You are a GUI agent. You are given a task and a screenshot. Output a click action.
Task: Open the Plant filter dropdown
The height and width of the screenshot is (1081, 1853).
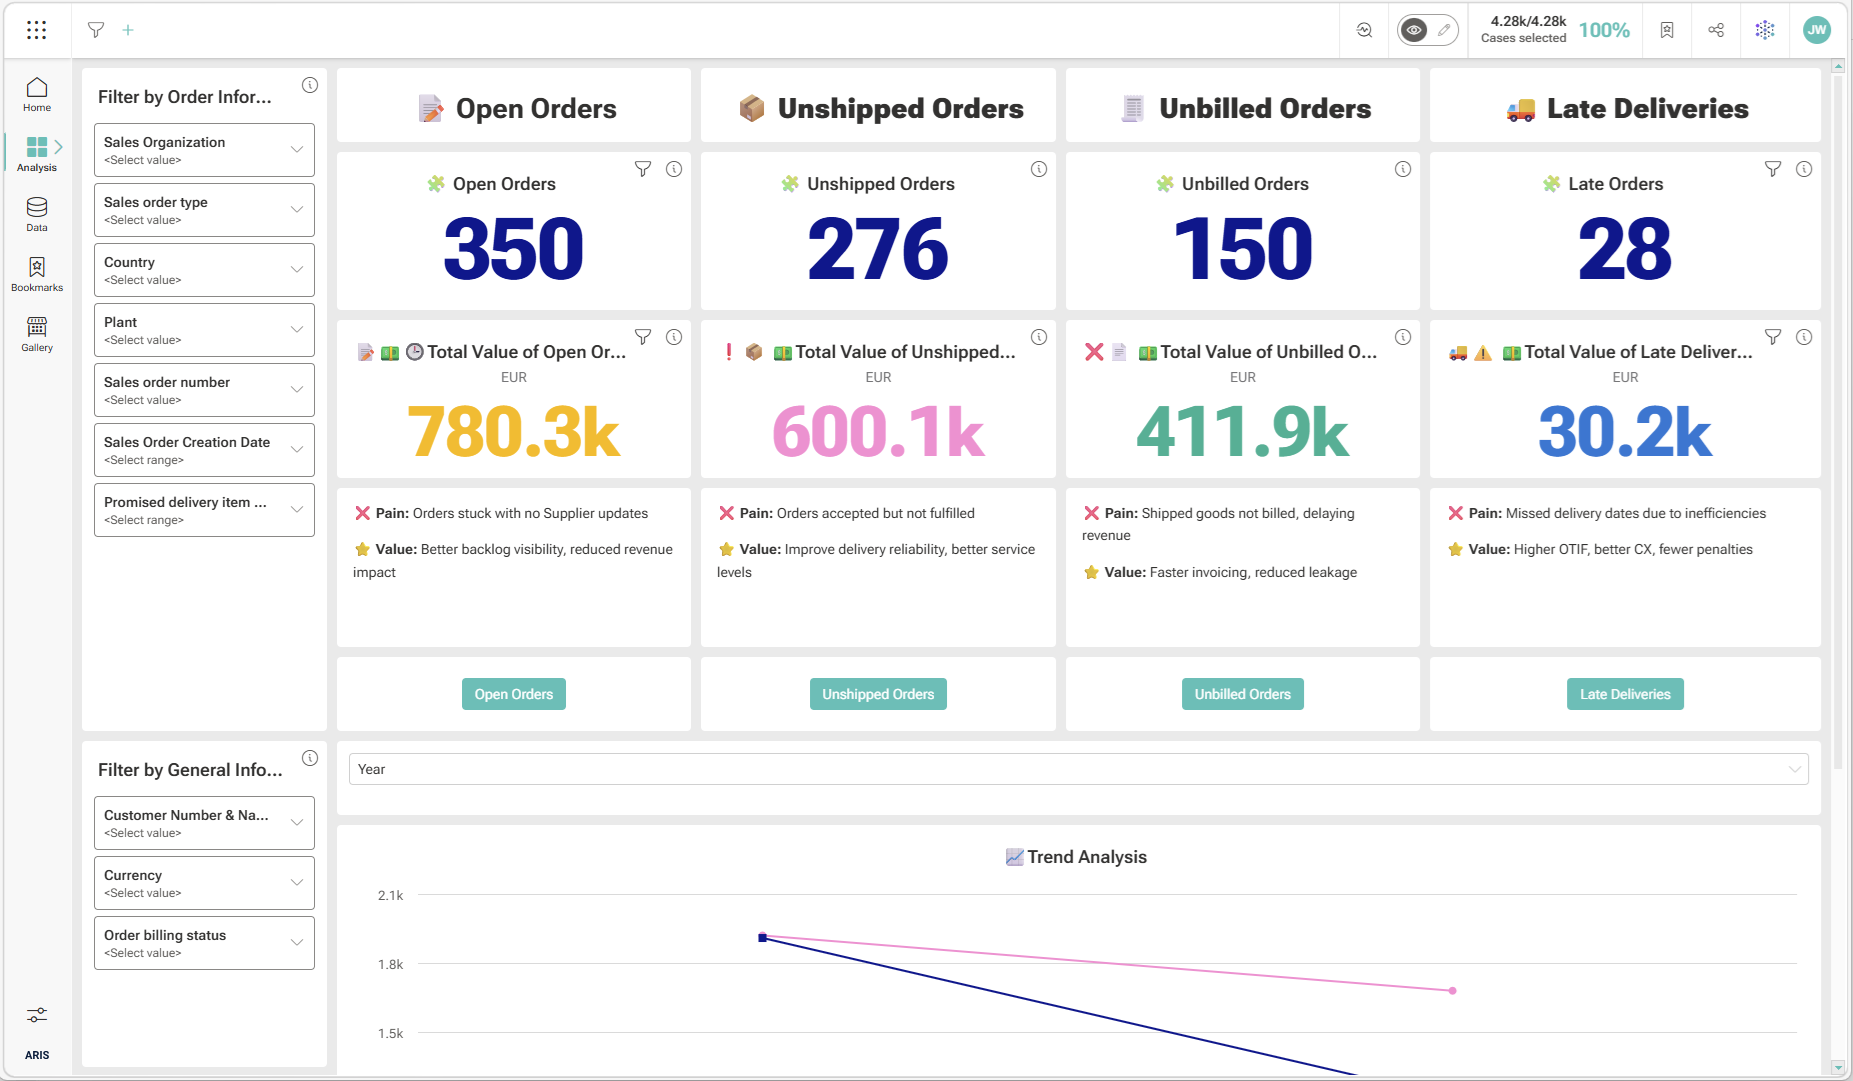[x=204, y=330]
